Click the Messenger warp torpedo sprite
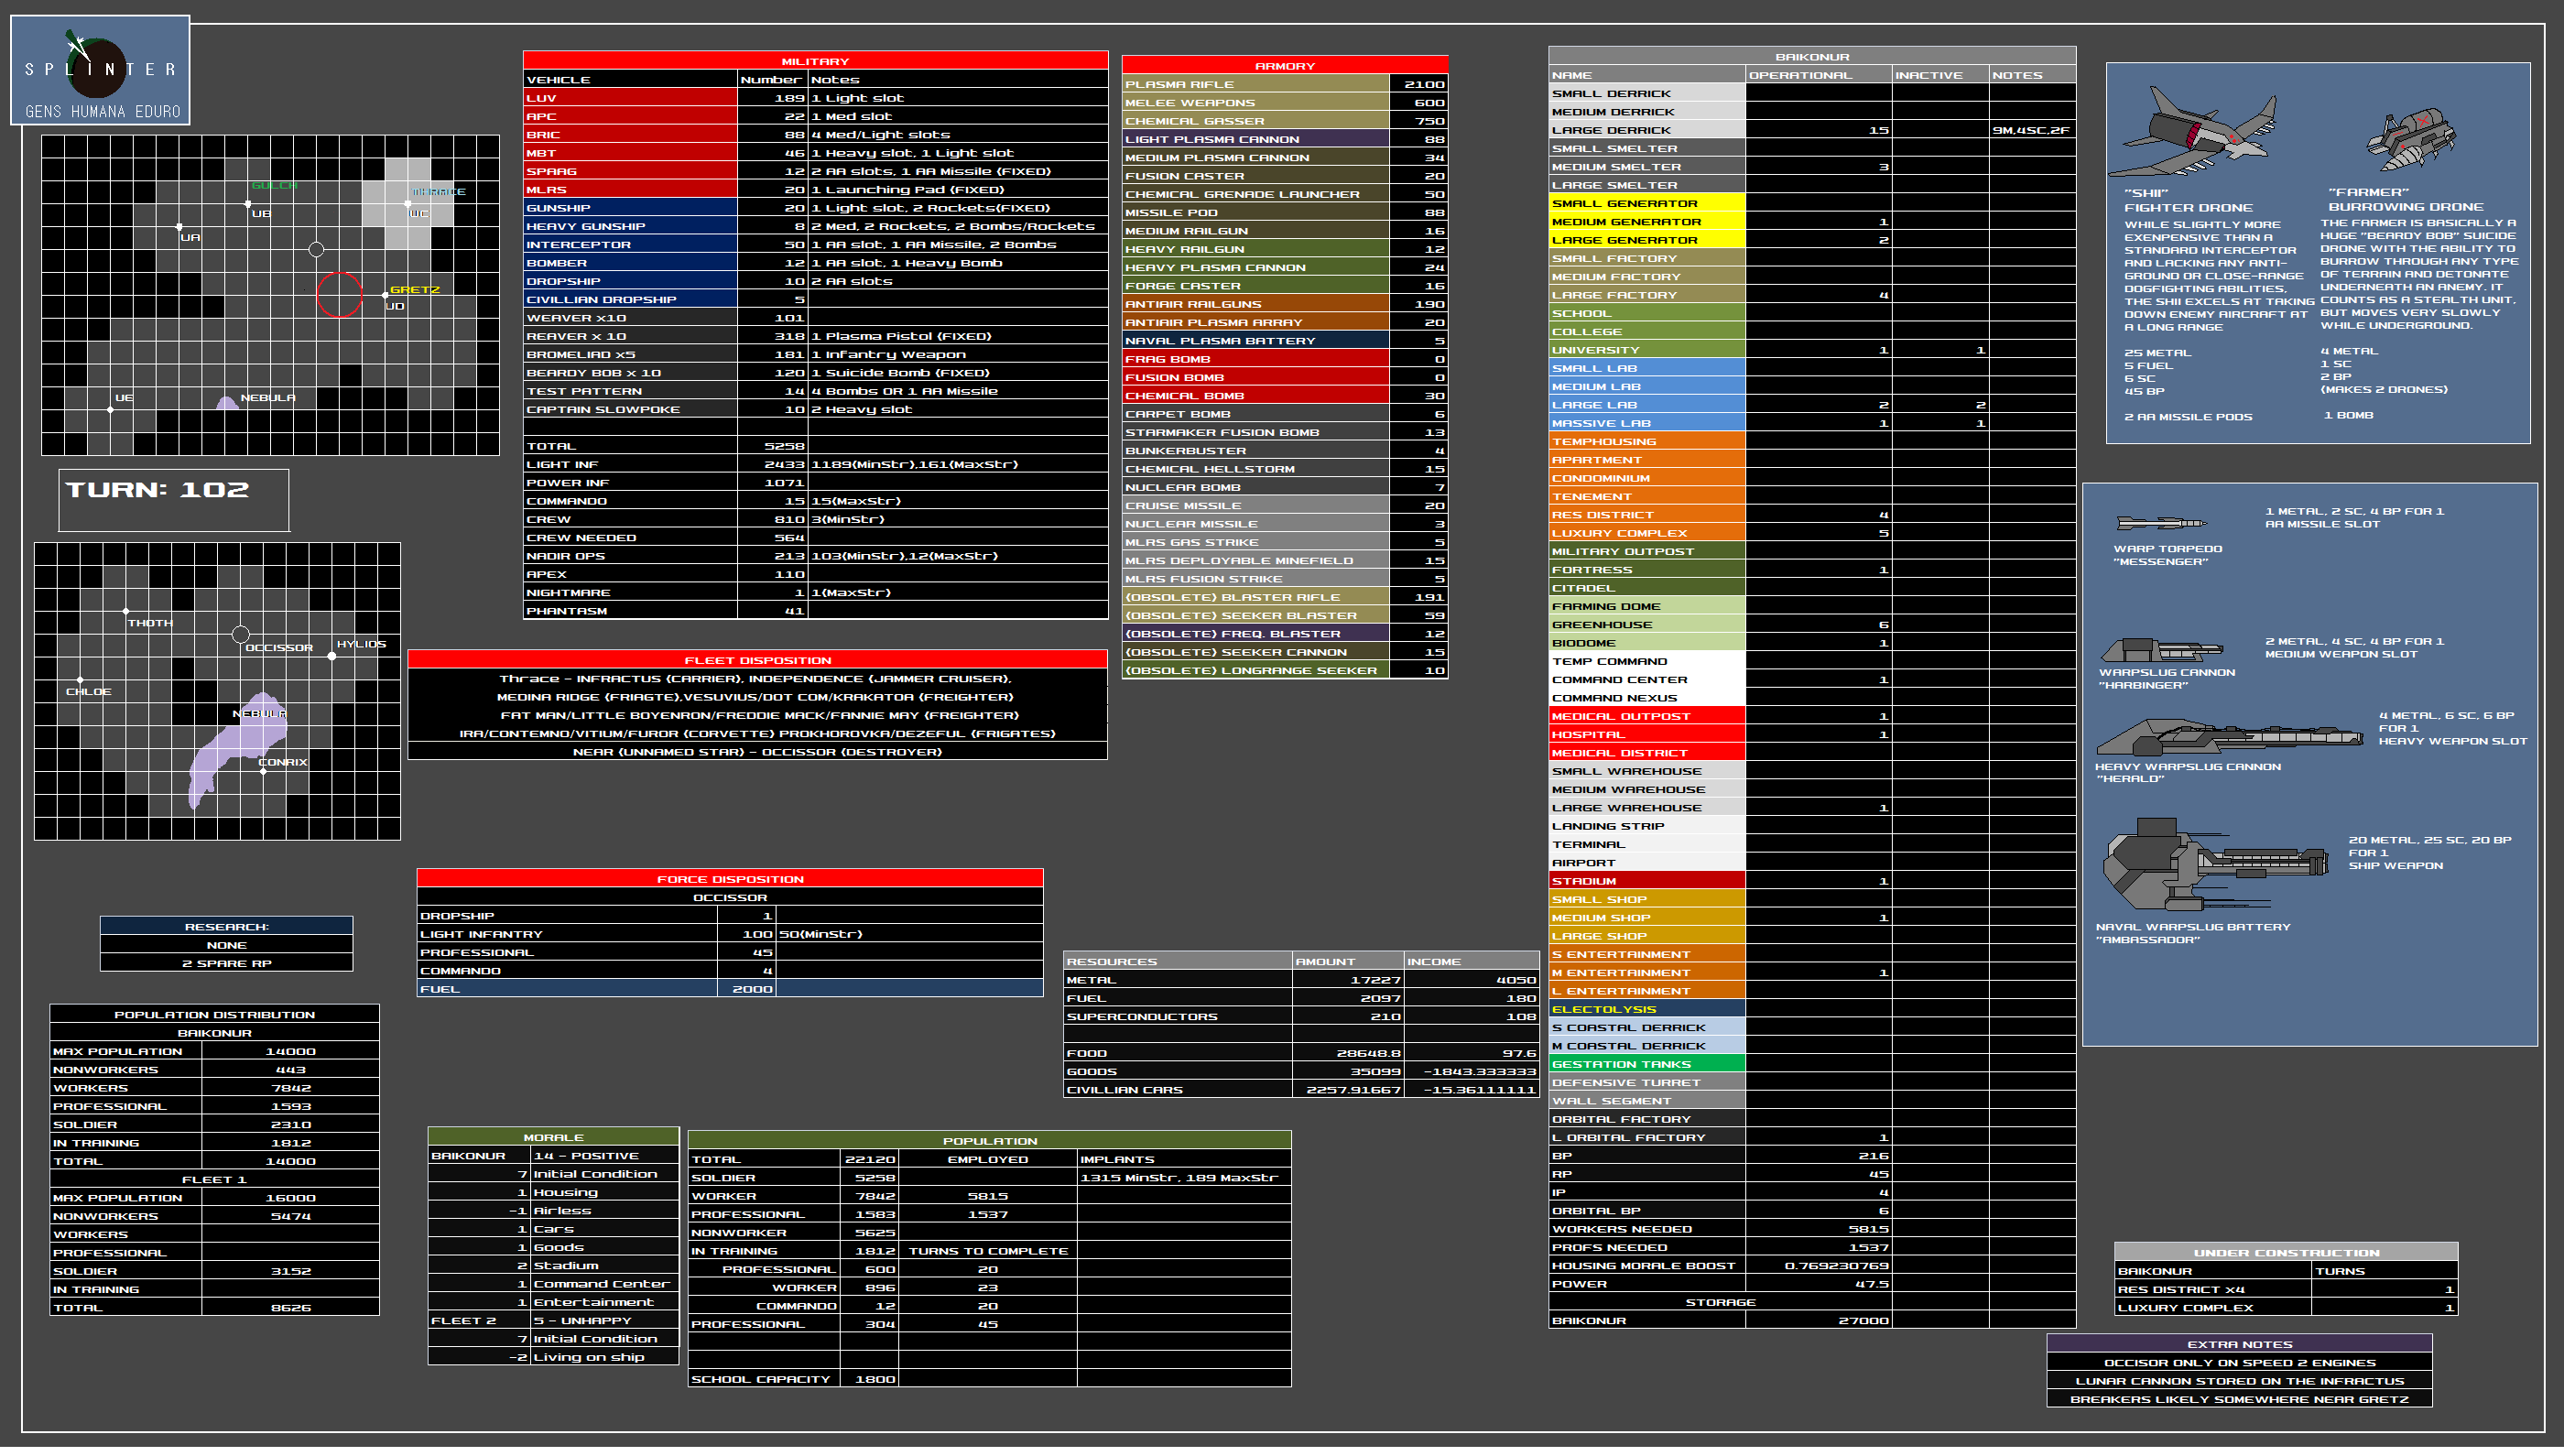This screenshot has height=1456, width=2564. click(2160, 523)
